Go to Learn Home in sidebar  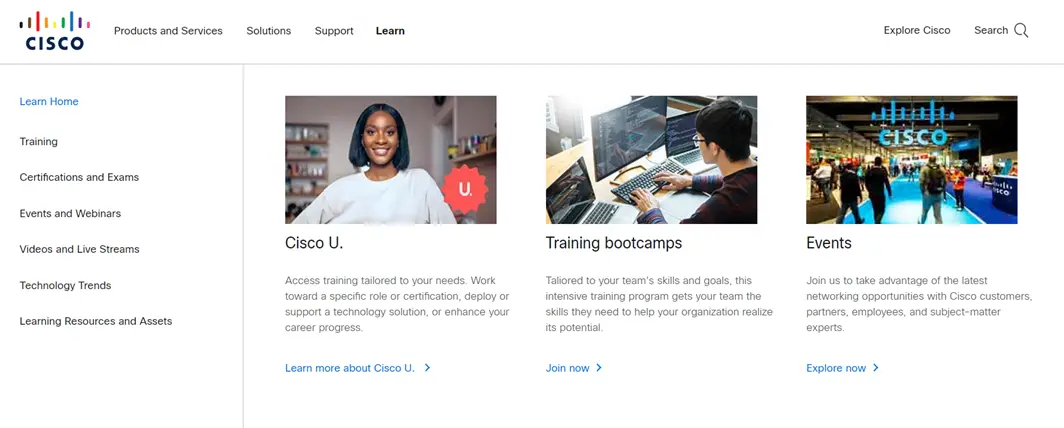point(49,102)
